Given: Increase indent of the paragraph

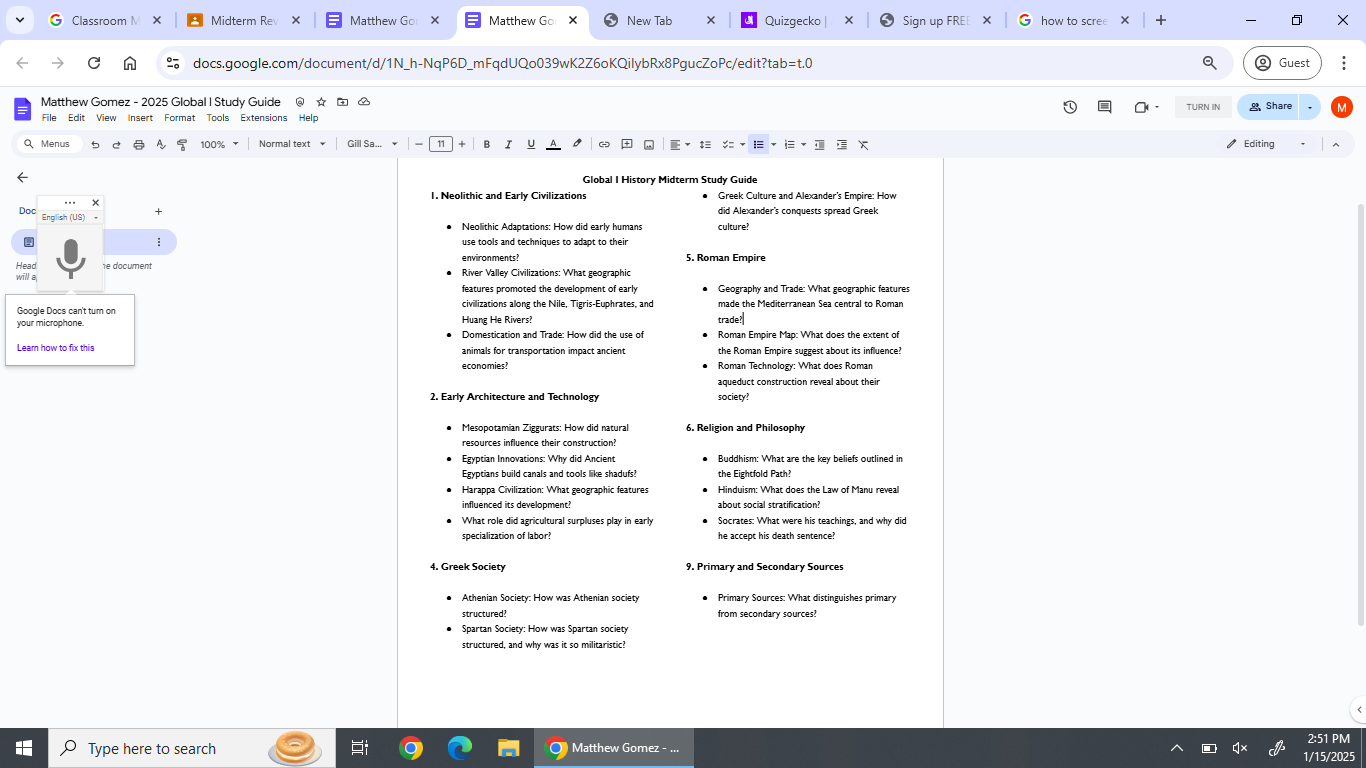Looking at the screenshot, I should [x=841, y=144].
